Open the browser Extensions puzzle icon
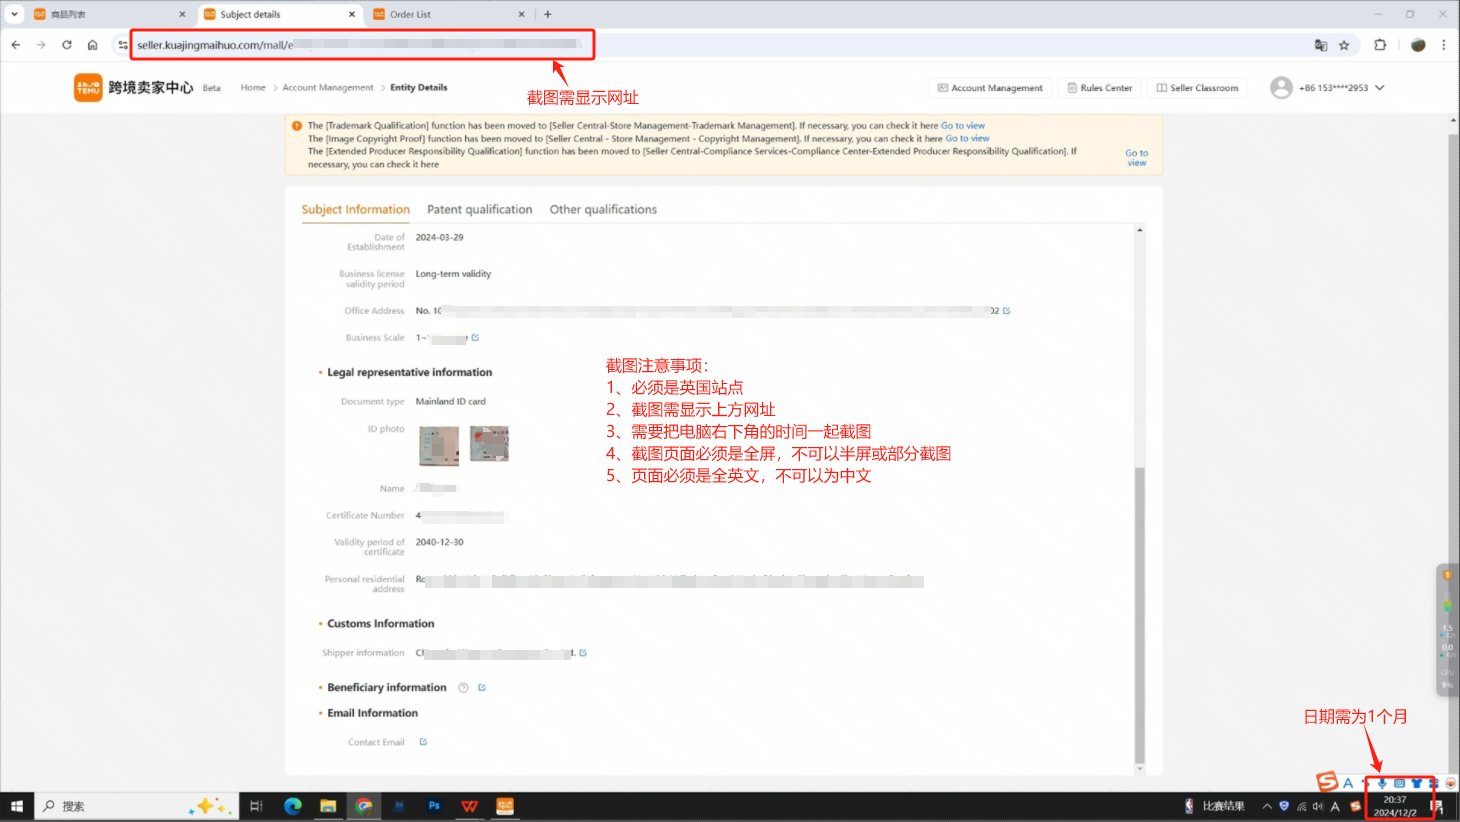 click(1380, 45)
